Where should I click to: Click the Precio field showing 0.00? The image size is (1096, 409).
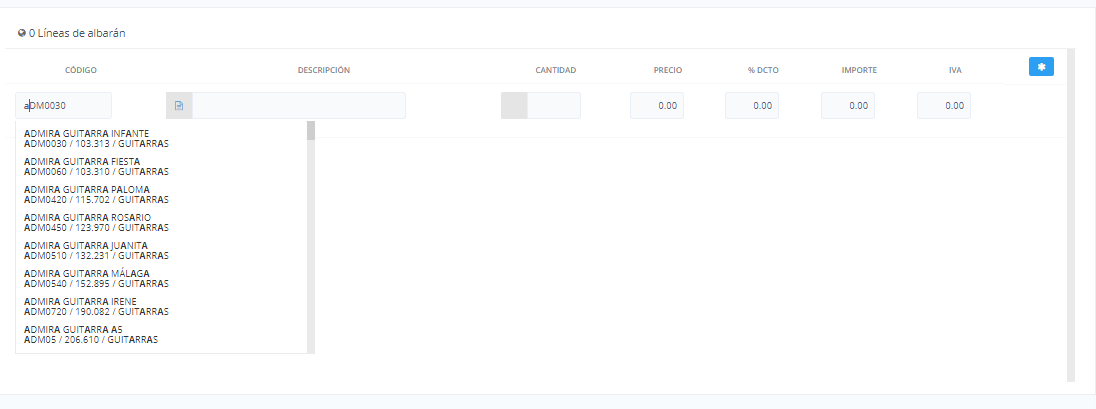[x=657, y=106]
